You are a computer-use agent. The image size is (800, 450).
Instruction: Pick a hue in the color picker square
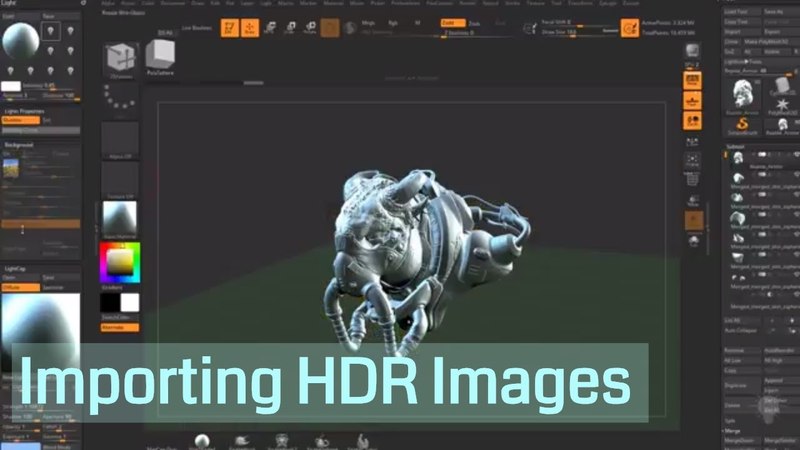[120, 262]
